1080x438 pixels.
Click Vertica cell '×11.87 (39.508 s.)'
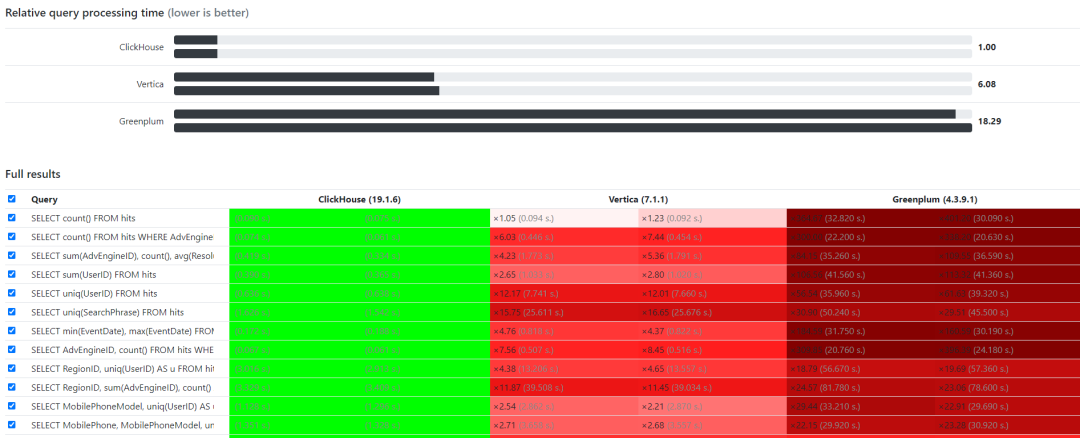coord(564,388)
